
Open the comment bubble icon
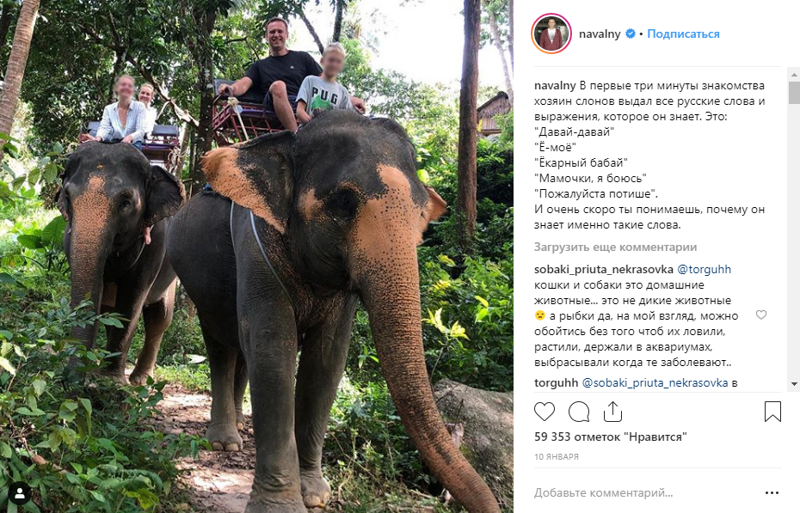[x=579, y=411]
